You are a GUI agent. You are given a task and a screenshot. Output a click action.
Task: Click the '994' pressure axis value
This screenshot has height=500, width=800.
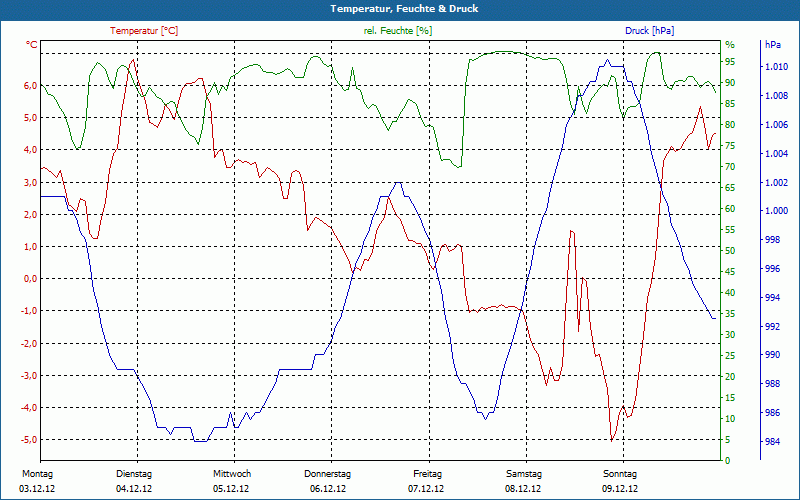click(772, 298)
